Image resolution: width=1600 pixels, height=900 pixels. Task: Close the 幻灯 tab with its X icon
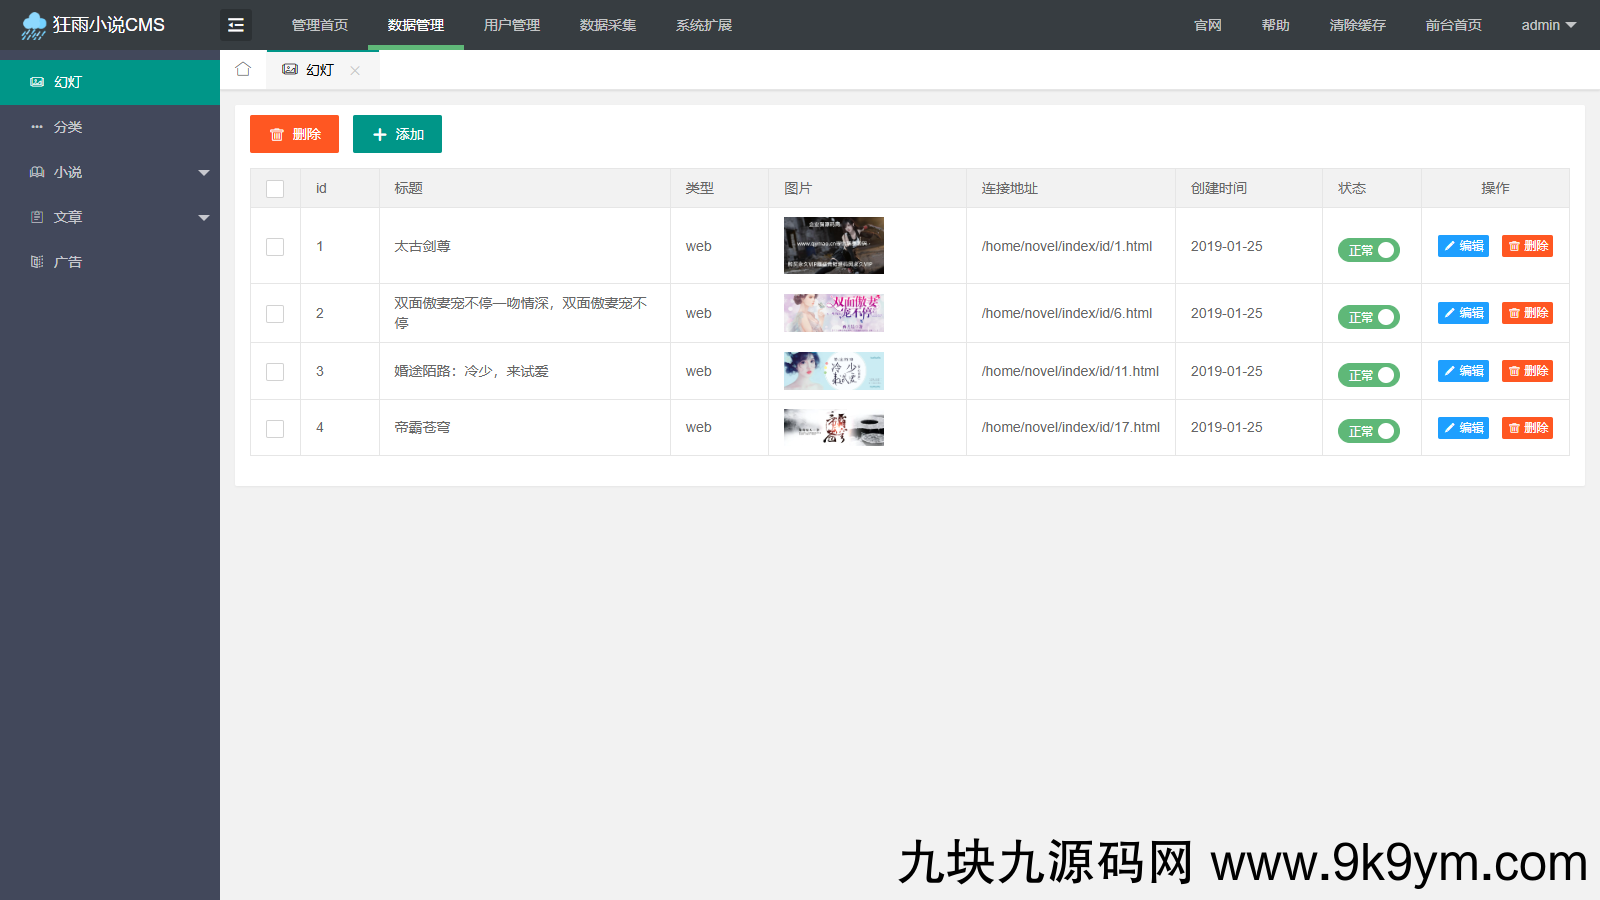(355, 70)
